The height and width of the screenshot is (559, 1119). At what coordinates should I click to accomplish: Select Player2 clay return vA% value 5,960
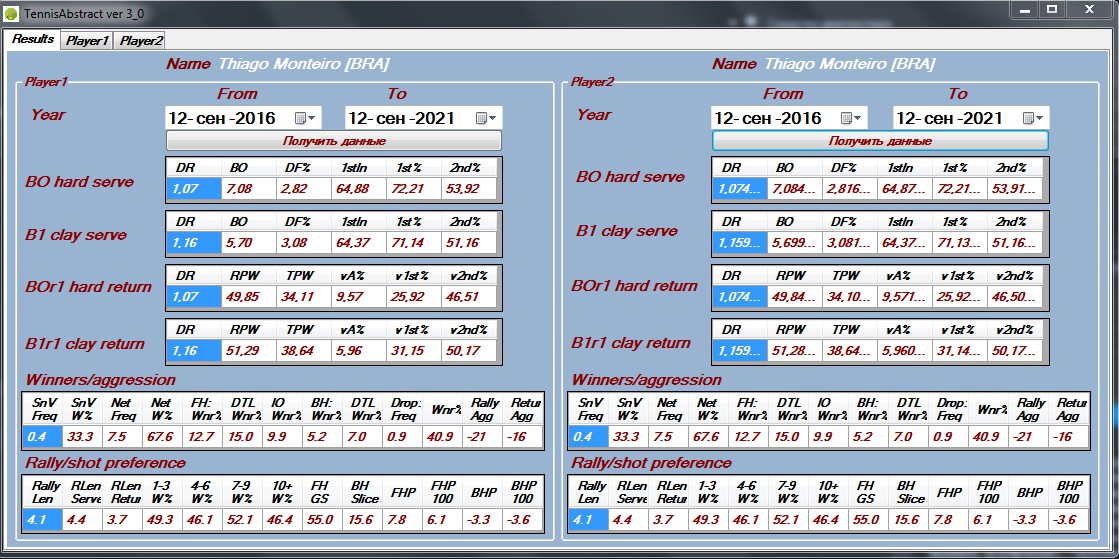coord(904,351)
